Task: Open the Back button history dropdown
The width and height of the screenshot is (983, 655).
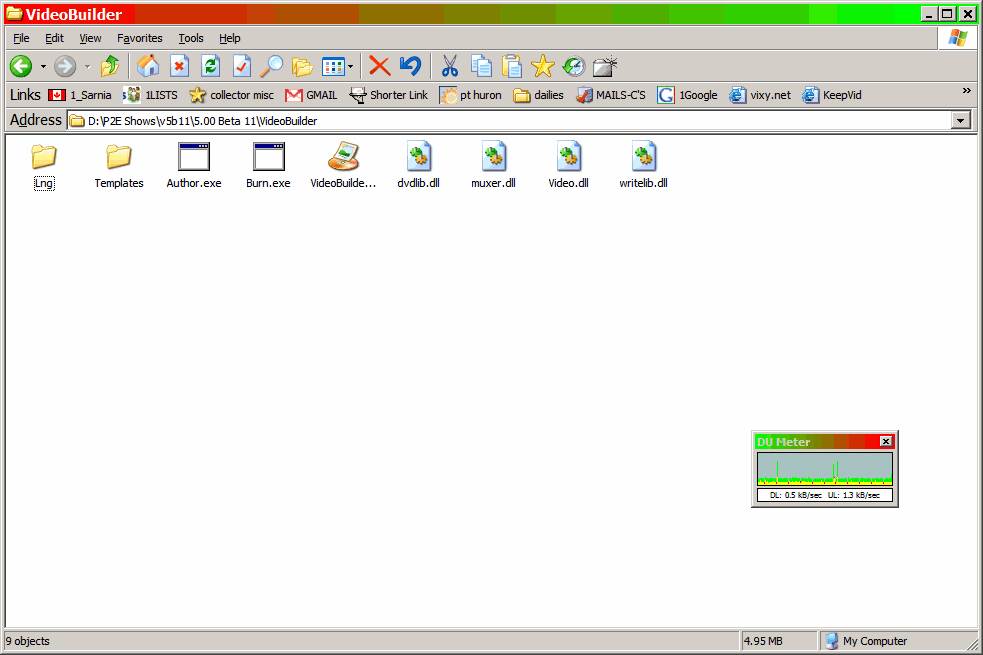Action: (43, 67)
